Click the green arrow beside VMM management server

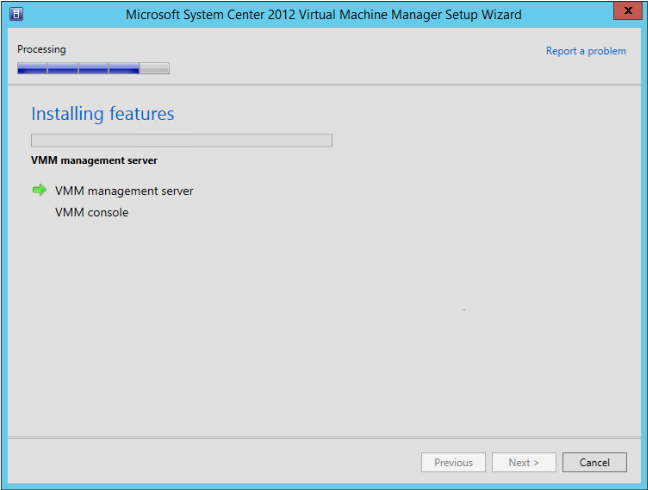(x=39, y=190)
